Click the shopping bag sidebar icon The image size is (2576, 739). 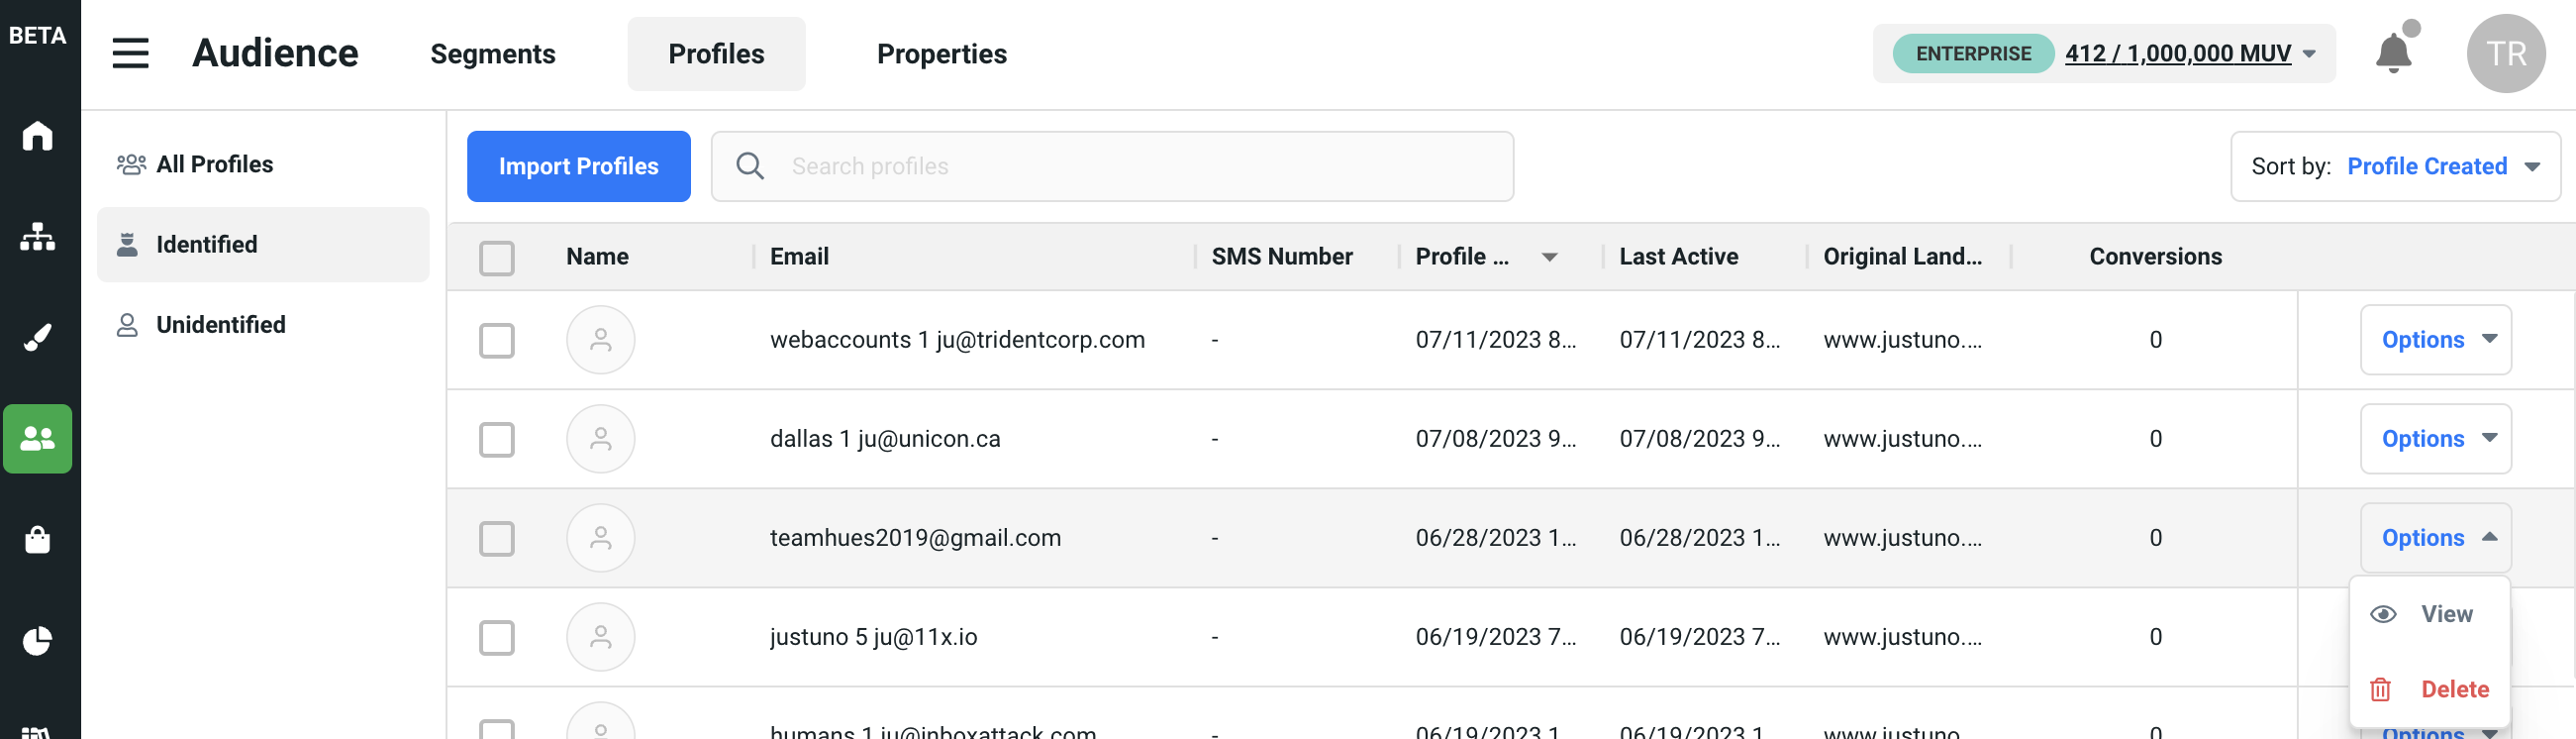[38, 540]
